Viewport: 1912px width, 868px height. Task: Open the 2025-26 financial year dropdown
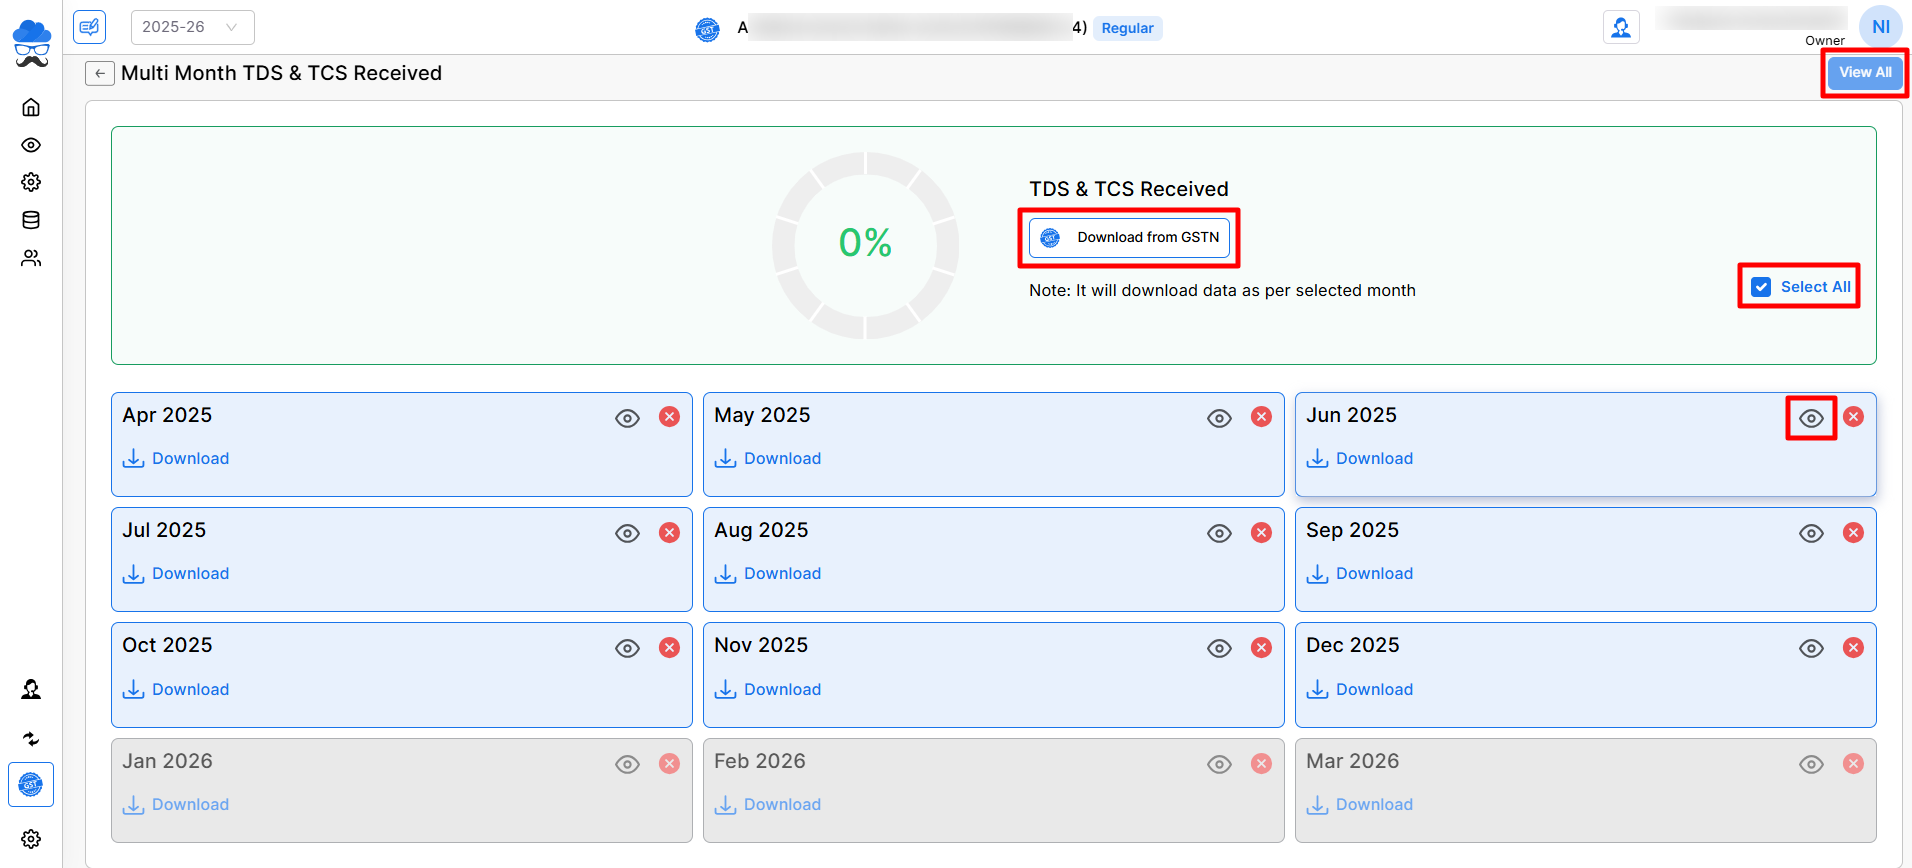pos(192,27)
